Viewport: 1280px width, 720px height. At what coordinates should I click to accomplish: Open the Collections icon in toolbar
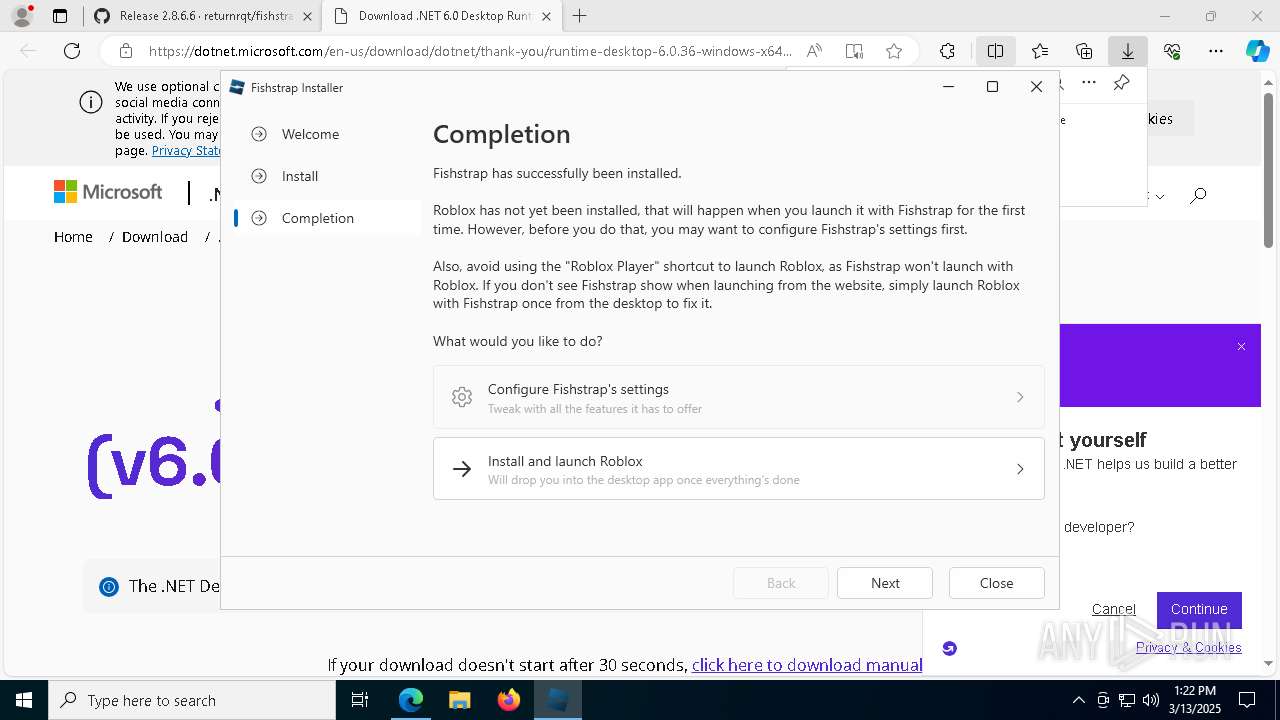pyautogui.click(x=1084, y=51)
